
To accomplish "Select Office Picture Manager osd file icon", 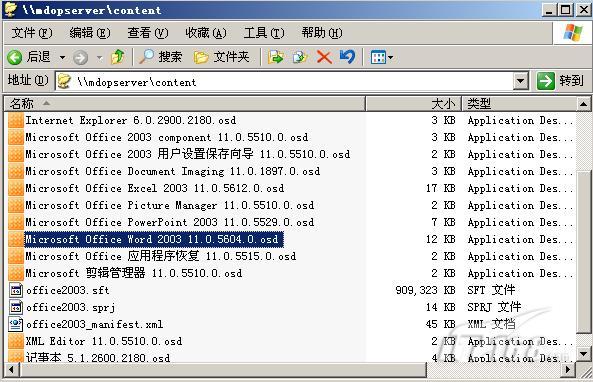I will click(x=16, y=205).
